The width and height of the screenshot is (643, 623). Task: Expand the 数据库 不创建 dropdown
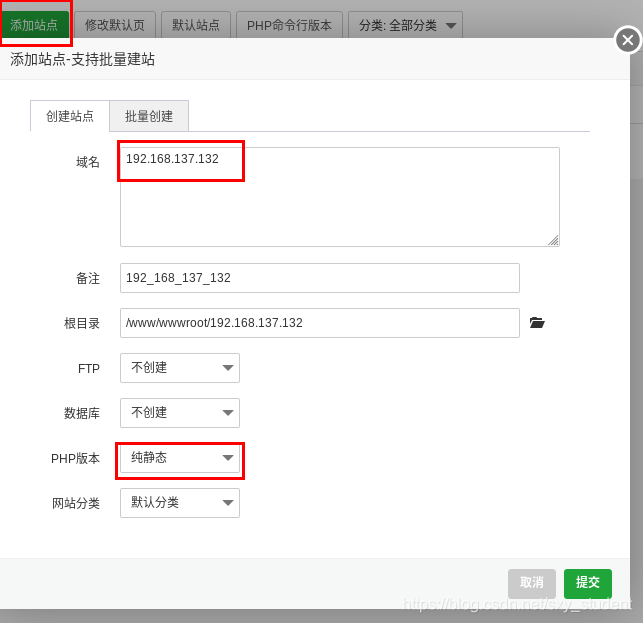click(x=180, y=413)
